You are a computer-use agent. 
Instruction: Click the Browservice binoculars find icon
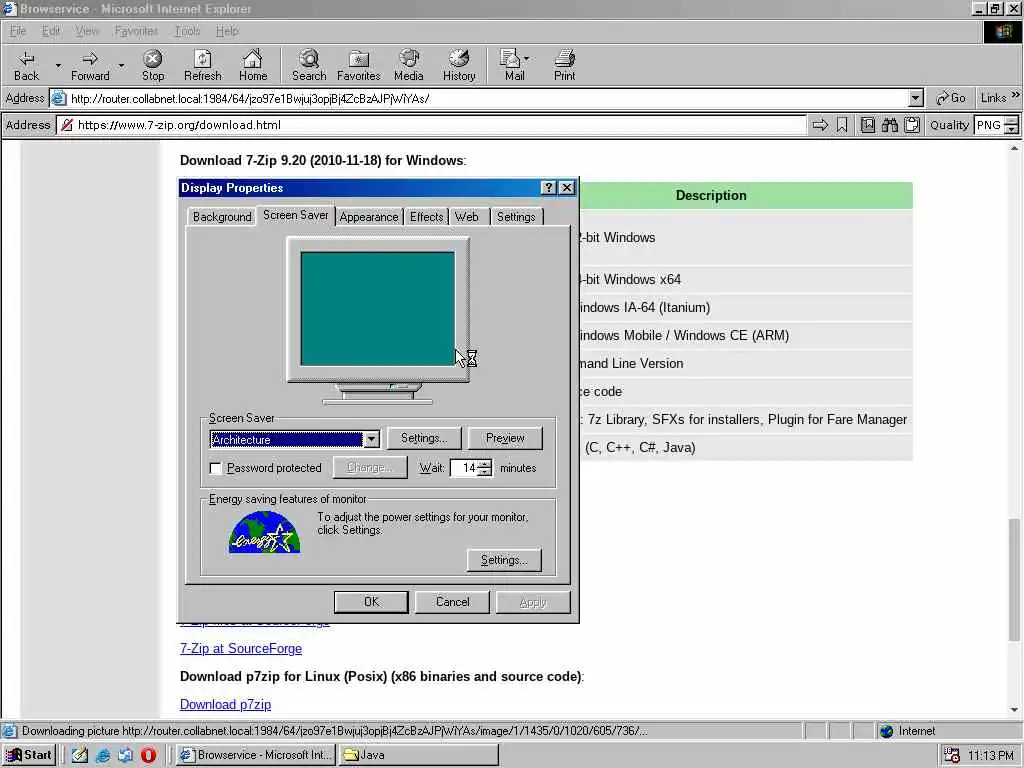889,125
